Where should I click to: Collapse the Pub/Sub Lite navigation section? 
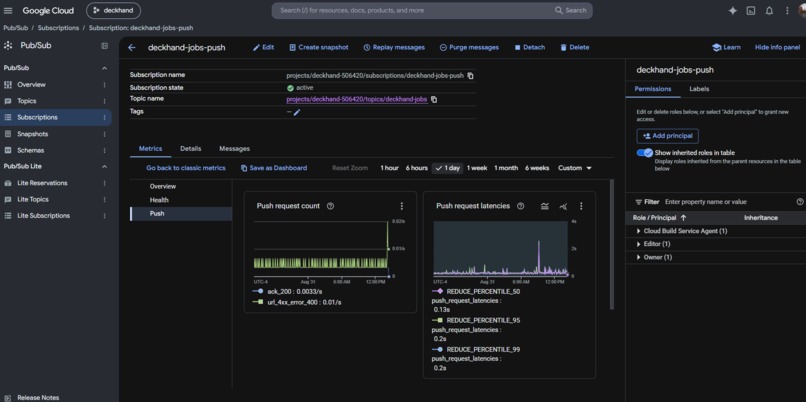point(104,167)
